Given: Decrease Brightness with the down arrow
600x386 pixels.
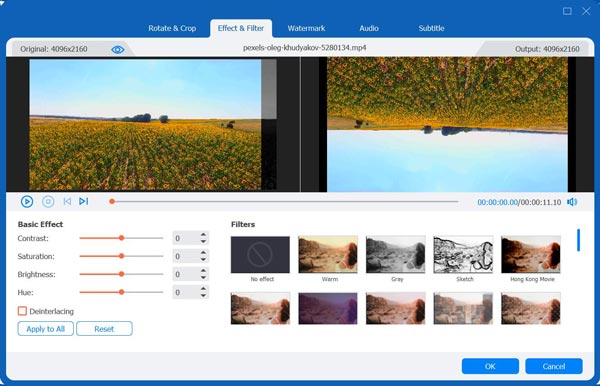Looking at the screenshot, I should 203,278.
